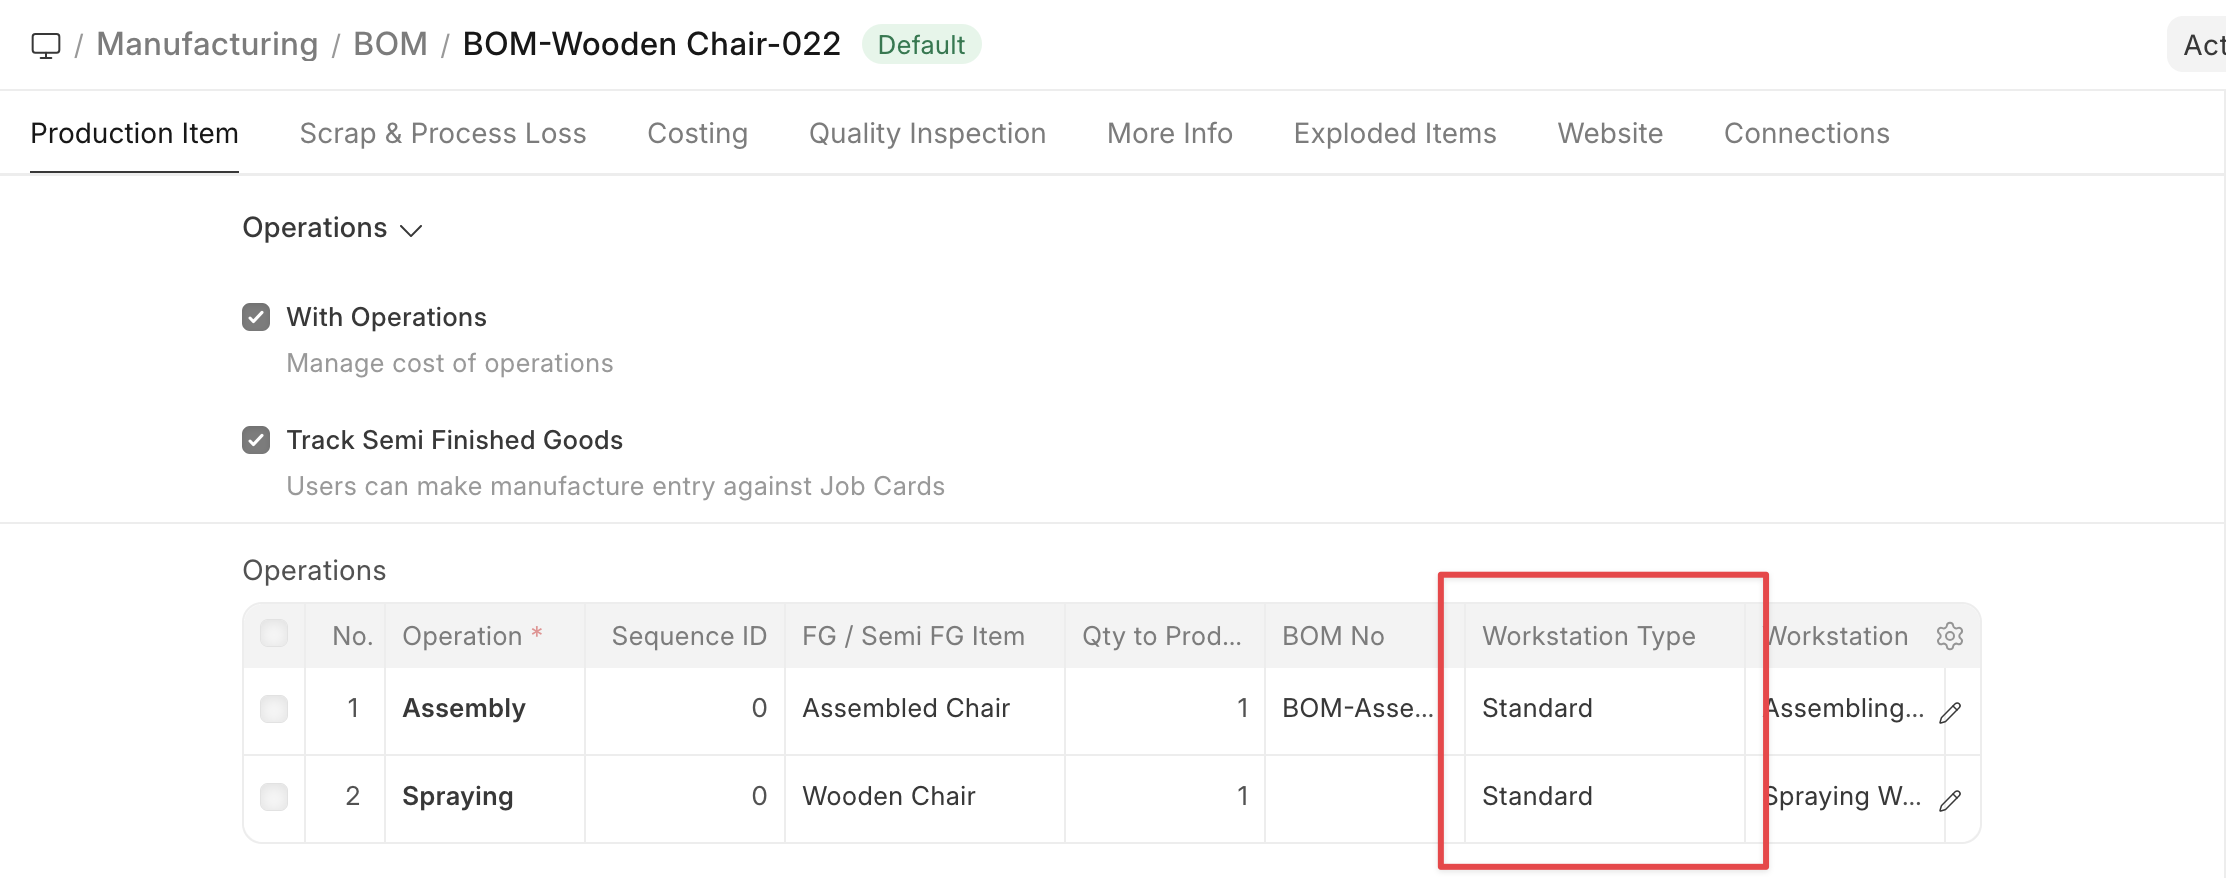Open the operations table settings gear

(1949, 636)
